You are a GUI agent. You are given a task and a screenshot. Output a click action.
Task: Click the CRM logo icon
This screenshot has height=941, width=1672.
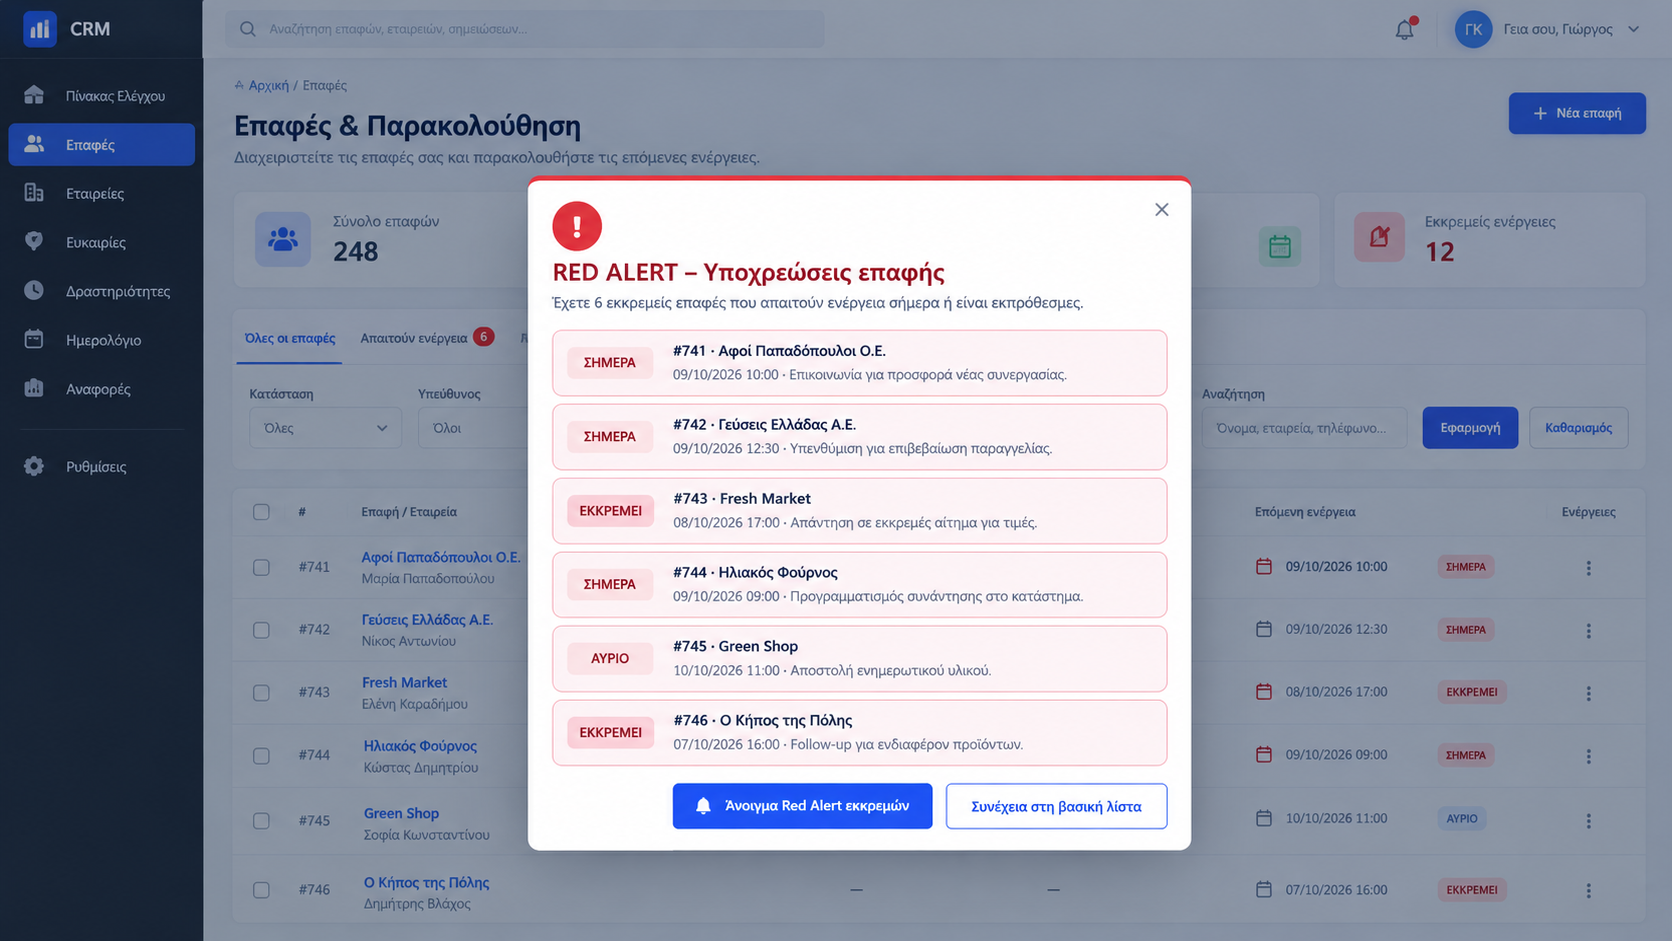[x=40, y=29]
